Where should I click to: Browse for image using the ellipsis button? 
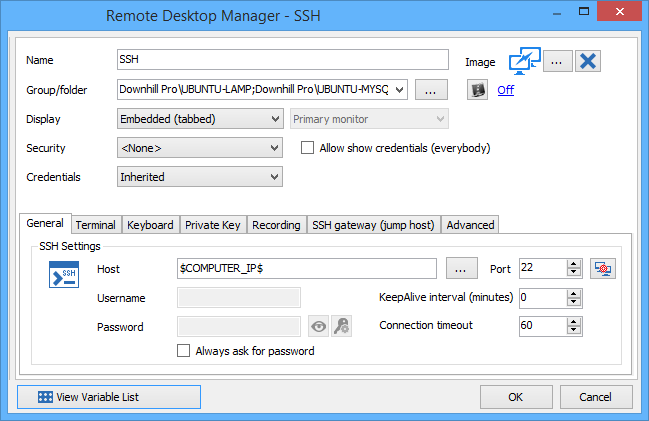click(x=557, y=61)
